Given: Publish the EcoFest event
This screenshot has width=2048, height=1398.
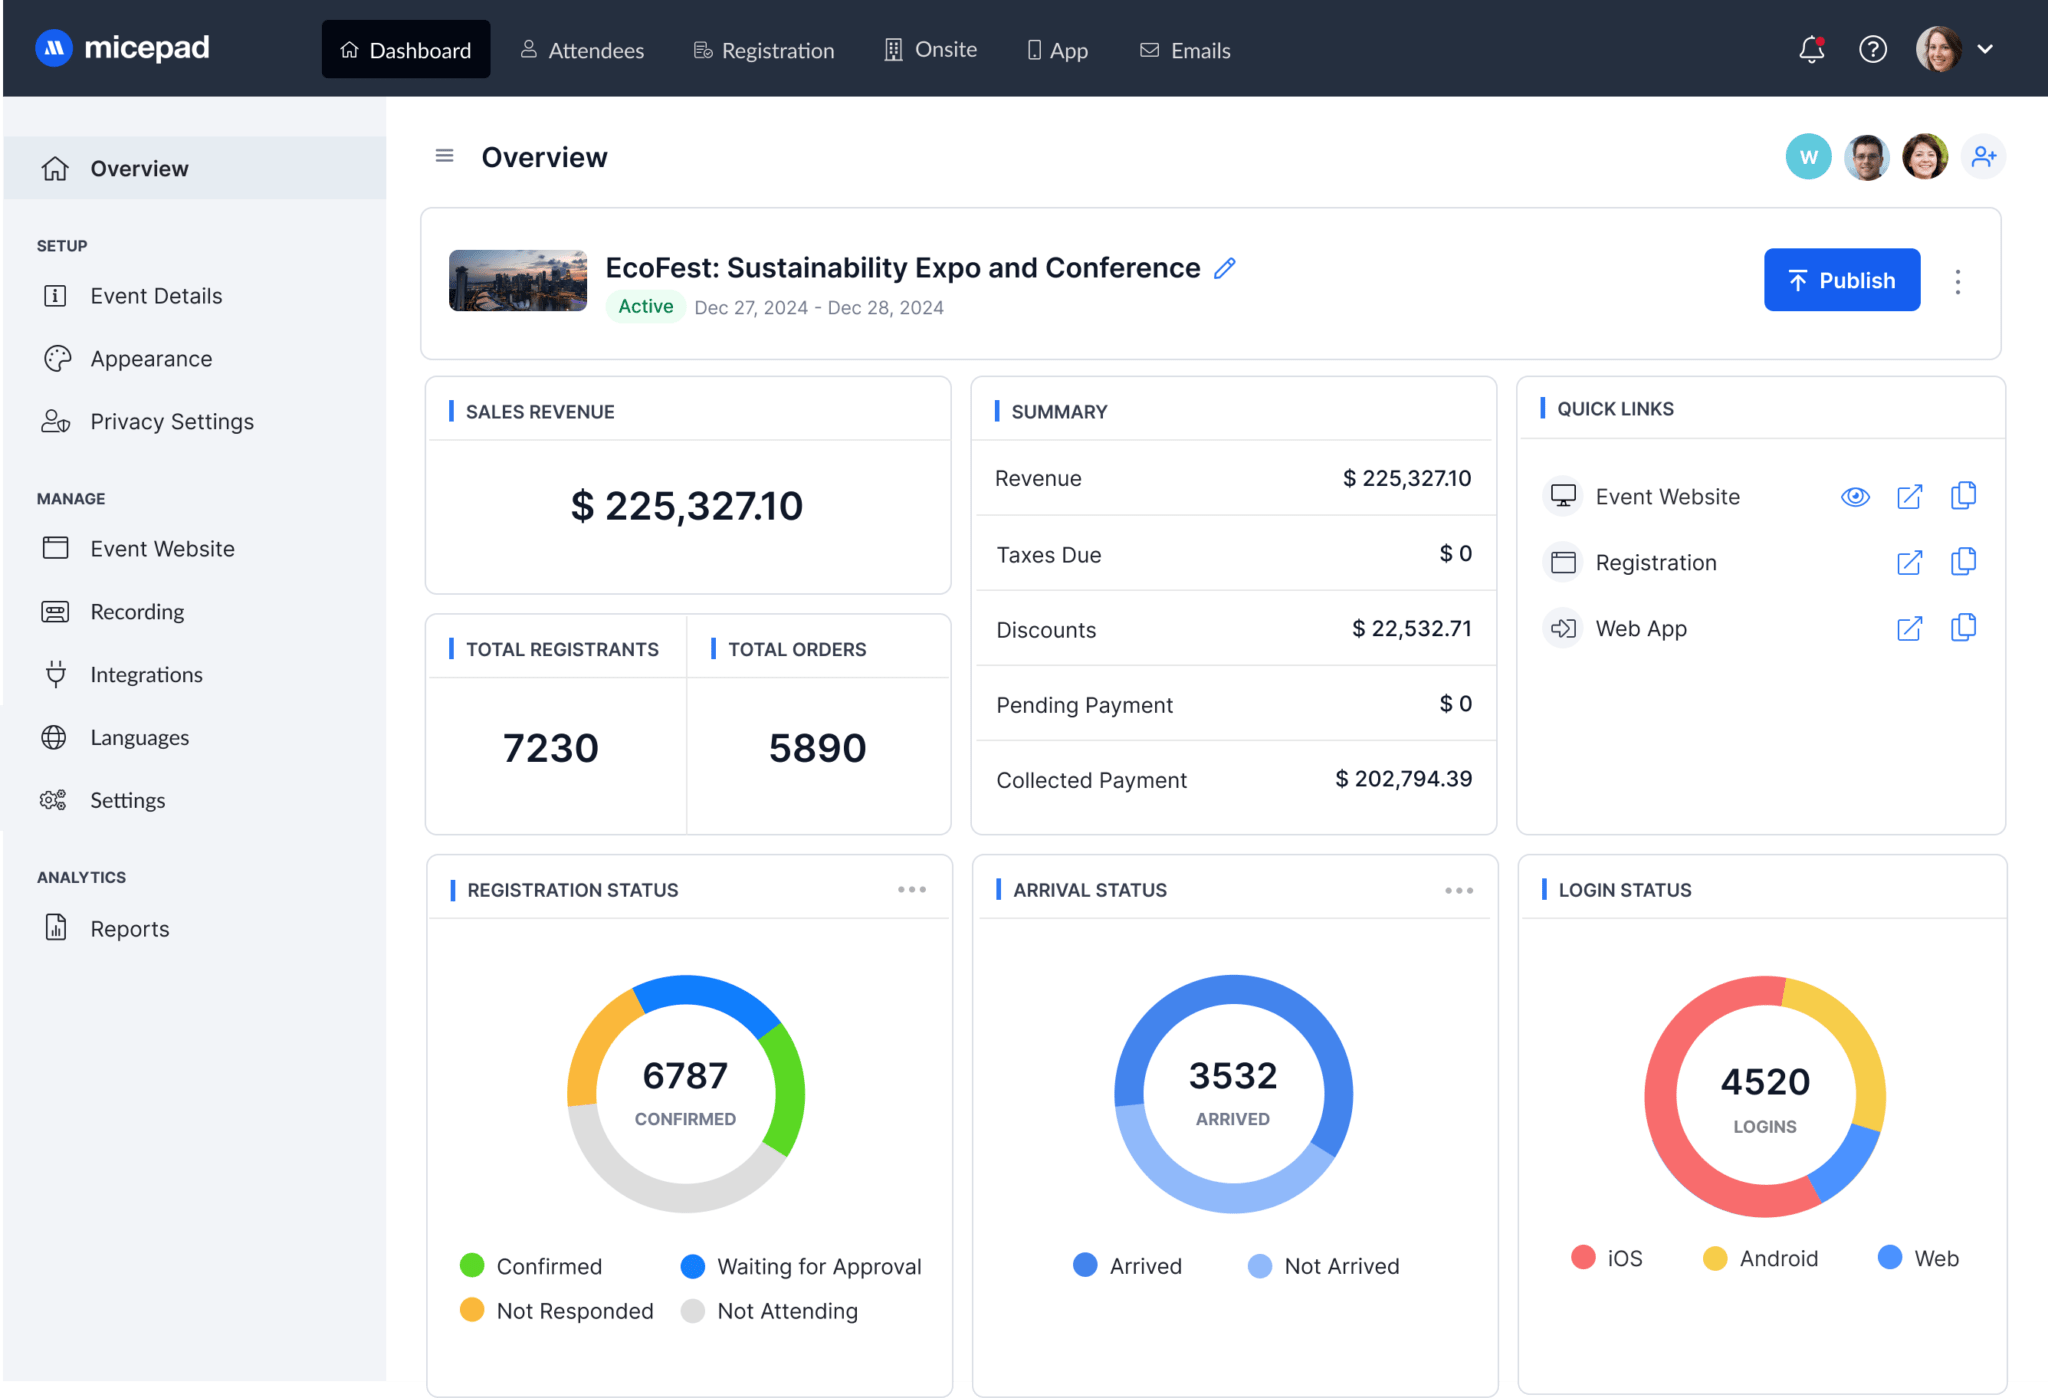Looking at the screenshot, I should (x=1841, y=280).
